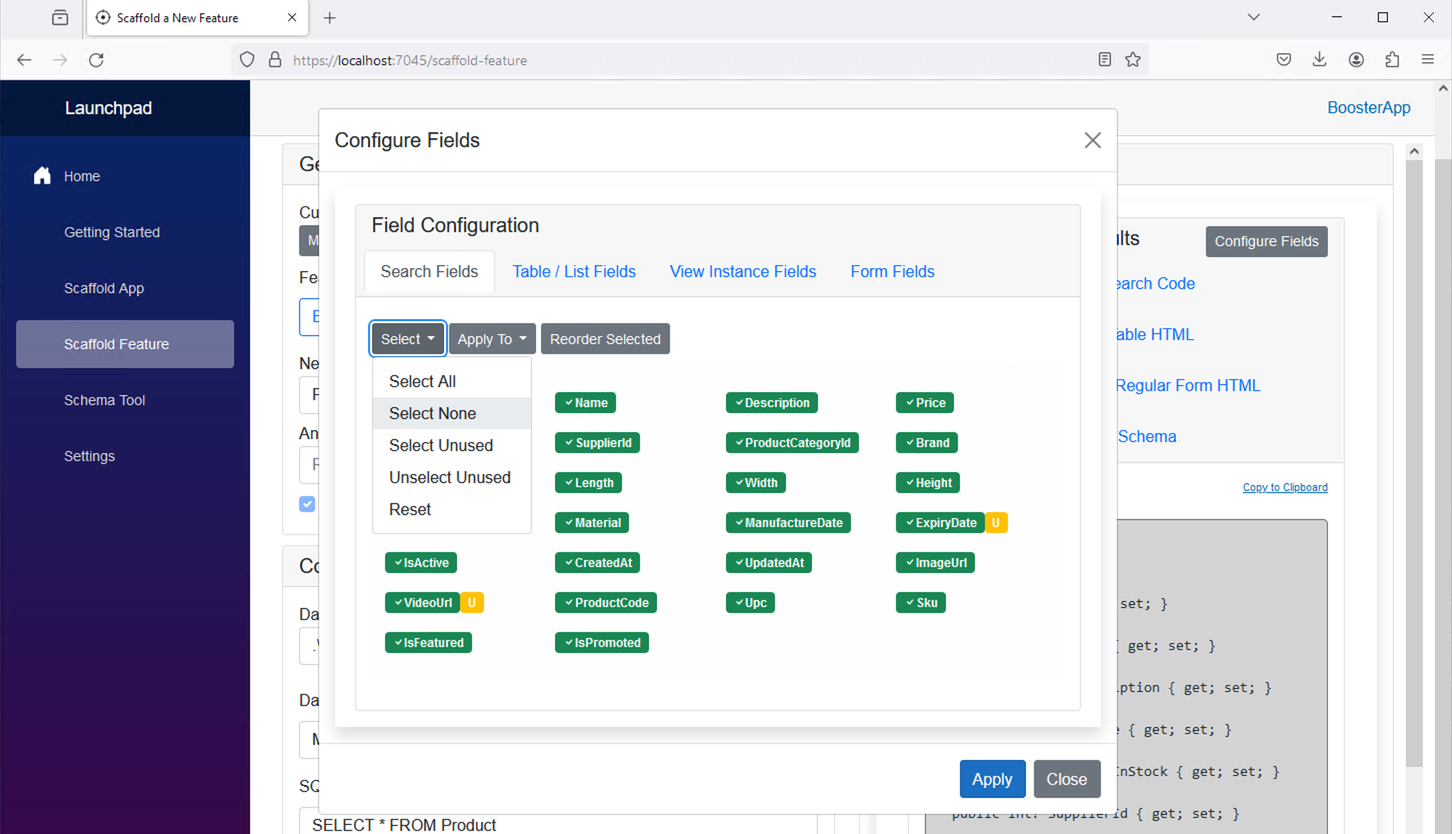This screenshot has width=1452, height=834.
Task: Click the Launchpad brand title
Action: coord(108,108)
